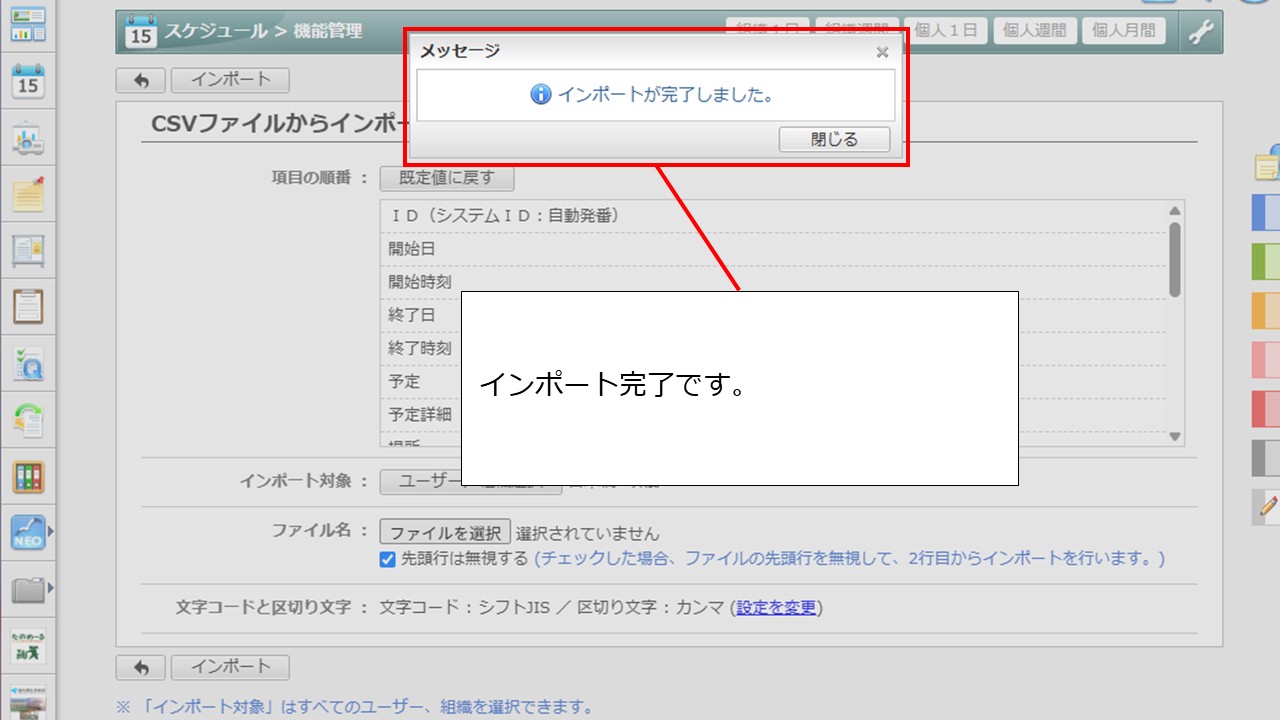
Task: Open the yellow sticky memo sidebar icon
Action: coord(28,194)
